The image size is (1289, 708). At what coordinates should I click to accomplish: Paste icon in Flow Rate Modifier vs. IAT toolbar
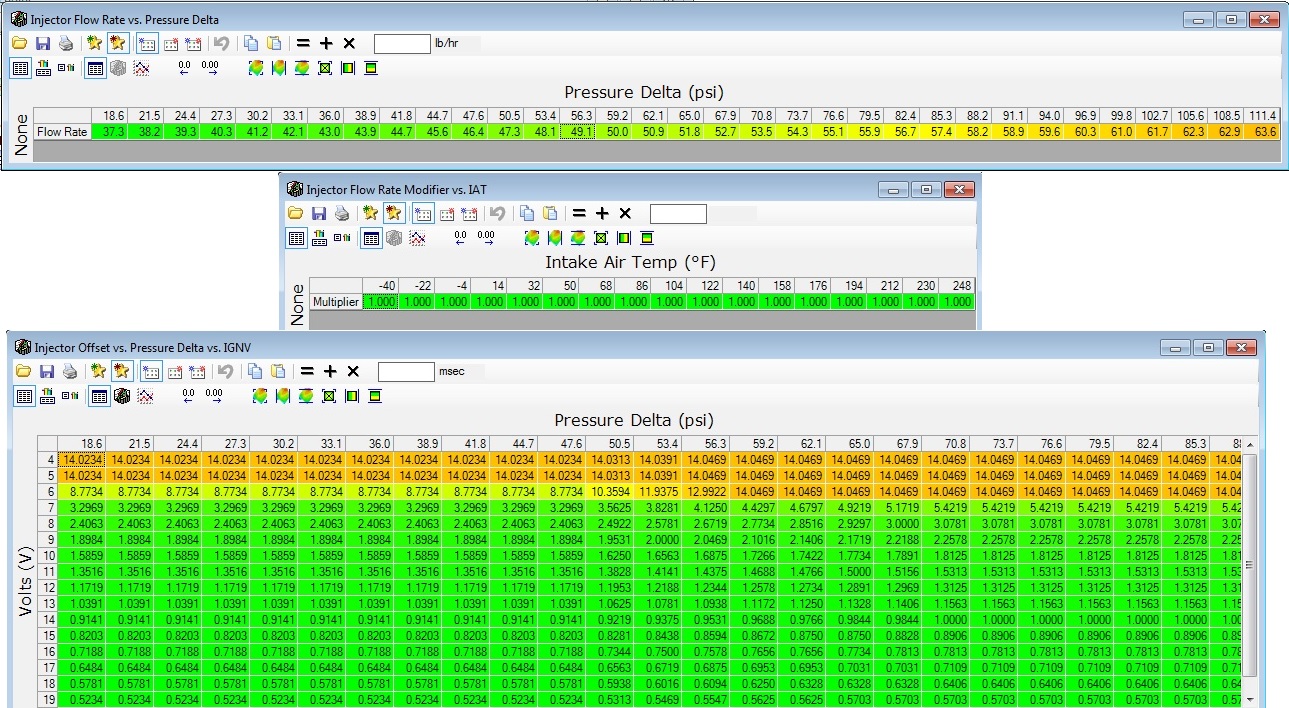(549, 213)
